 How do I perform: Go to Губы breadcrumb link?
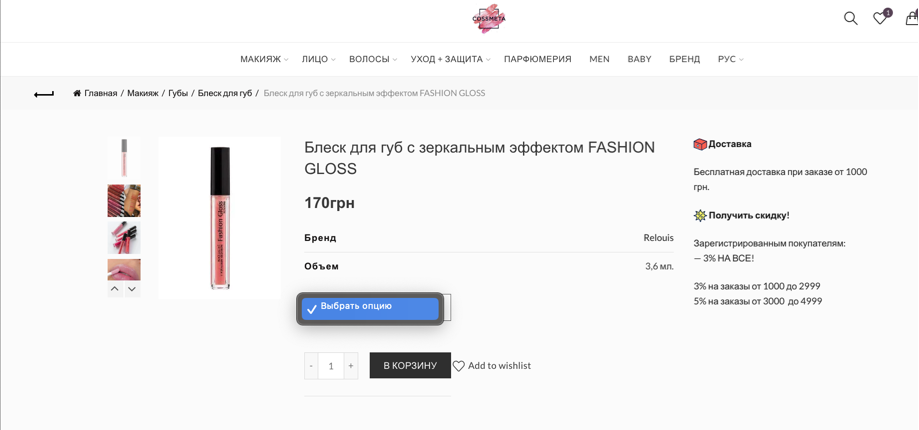[x=178, y=93]
